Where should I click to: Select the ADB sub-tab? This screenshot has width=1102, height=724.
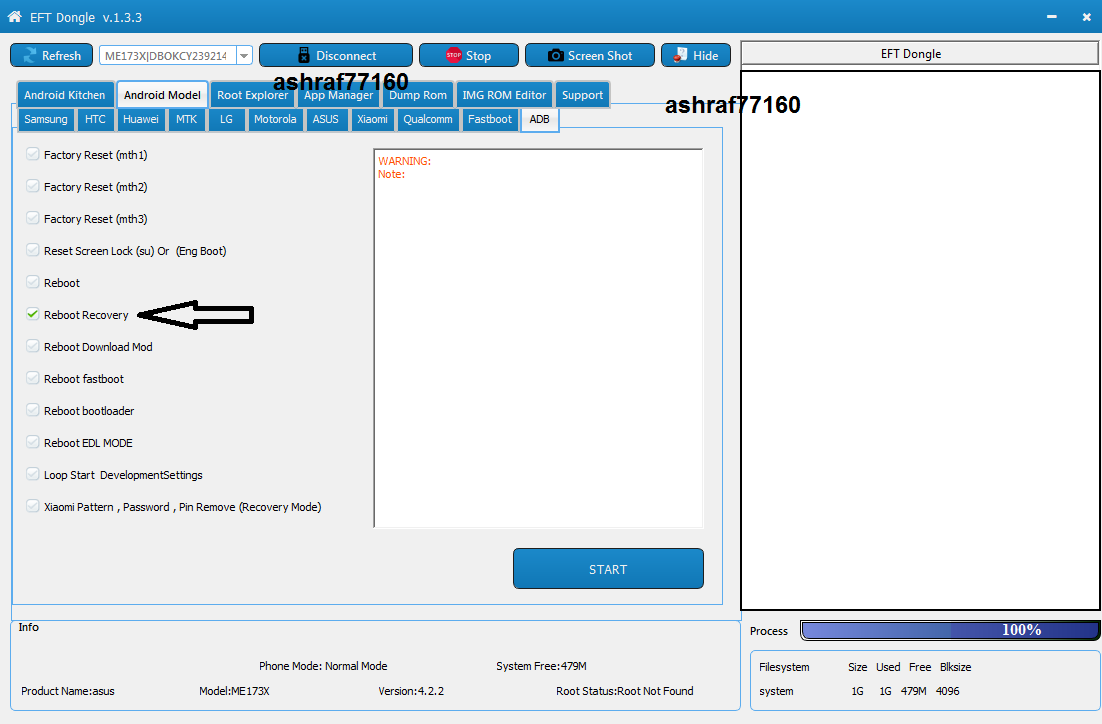(540, 119)
